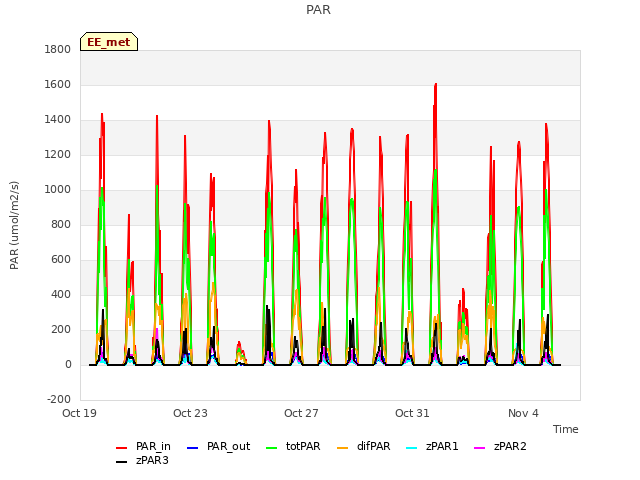Viewport: 640px width, 480px height.
Task: Click the 1200 y-axis tick label
Action: 58,155
